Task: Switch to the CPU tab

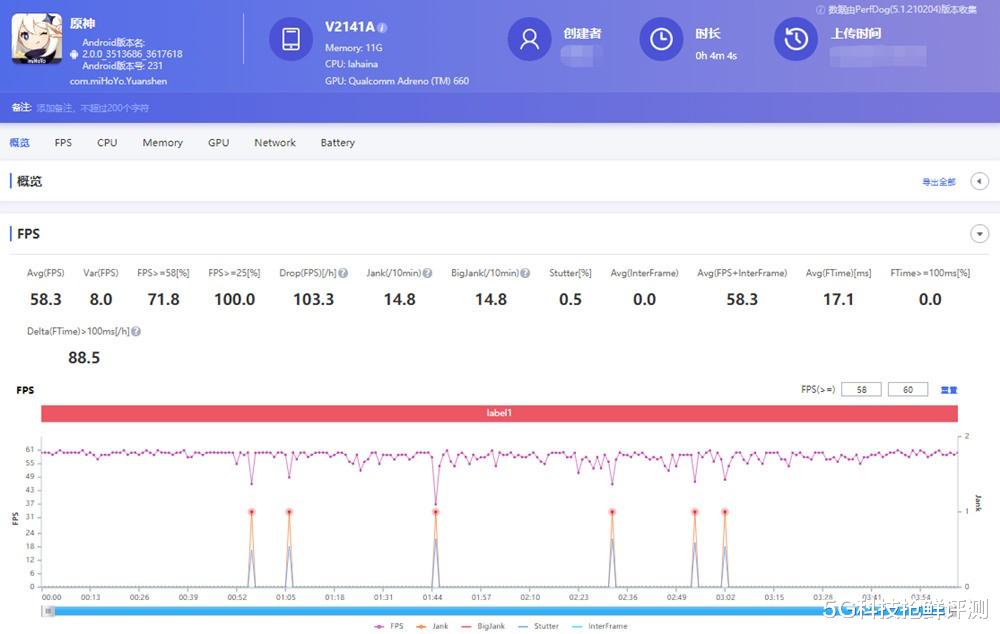Action: pos(106,142)
